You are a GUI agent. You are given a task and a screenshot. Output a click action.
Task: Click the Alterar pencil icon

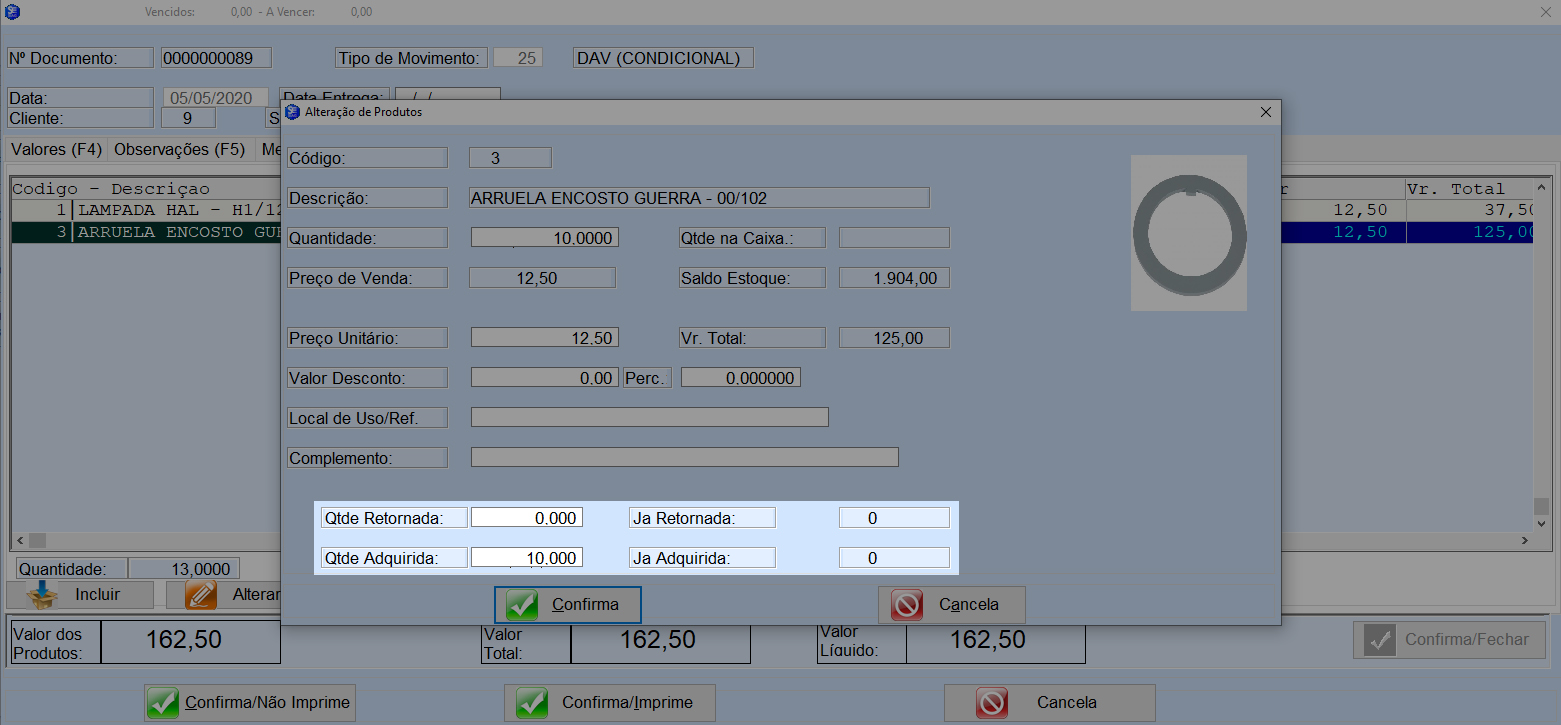click(x=202, y=594)
